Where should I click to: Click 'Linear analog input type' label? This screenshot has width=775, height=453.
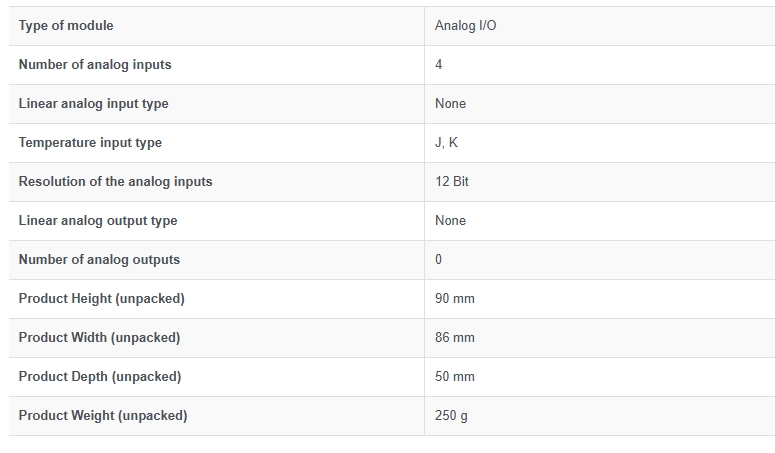point(93,104)
